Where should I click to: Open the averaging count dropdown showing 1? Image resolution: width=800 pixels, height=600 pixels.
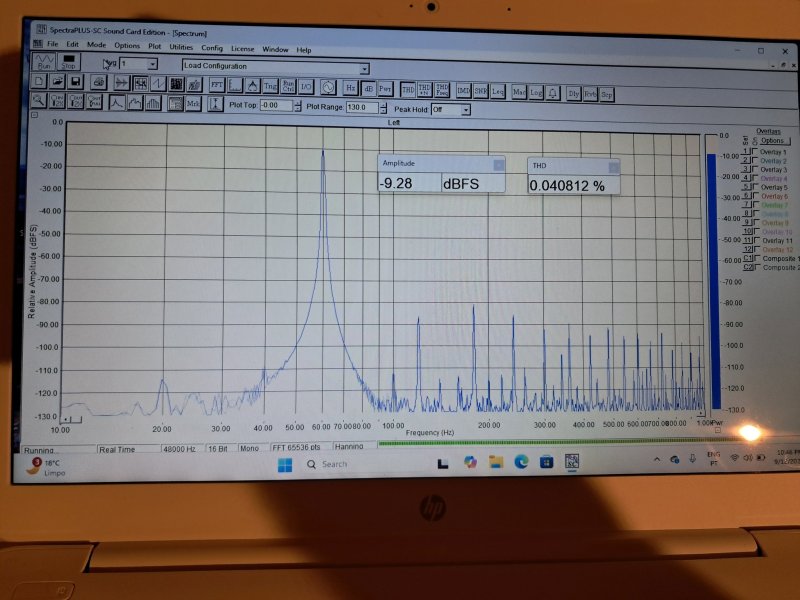pyautogui.click(x=152, y=64)
